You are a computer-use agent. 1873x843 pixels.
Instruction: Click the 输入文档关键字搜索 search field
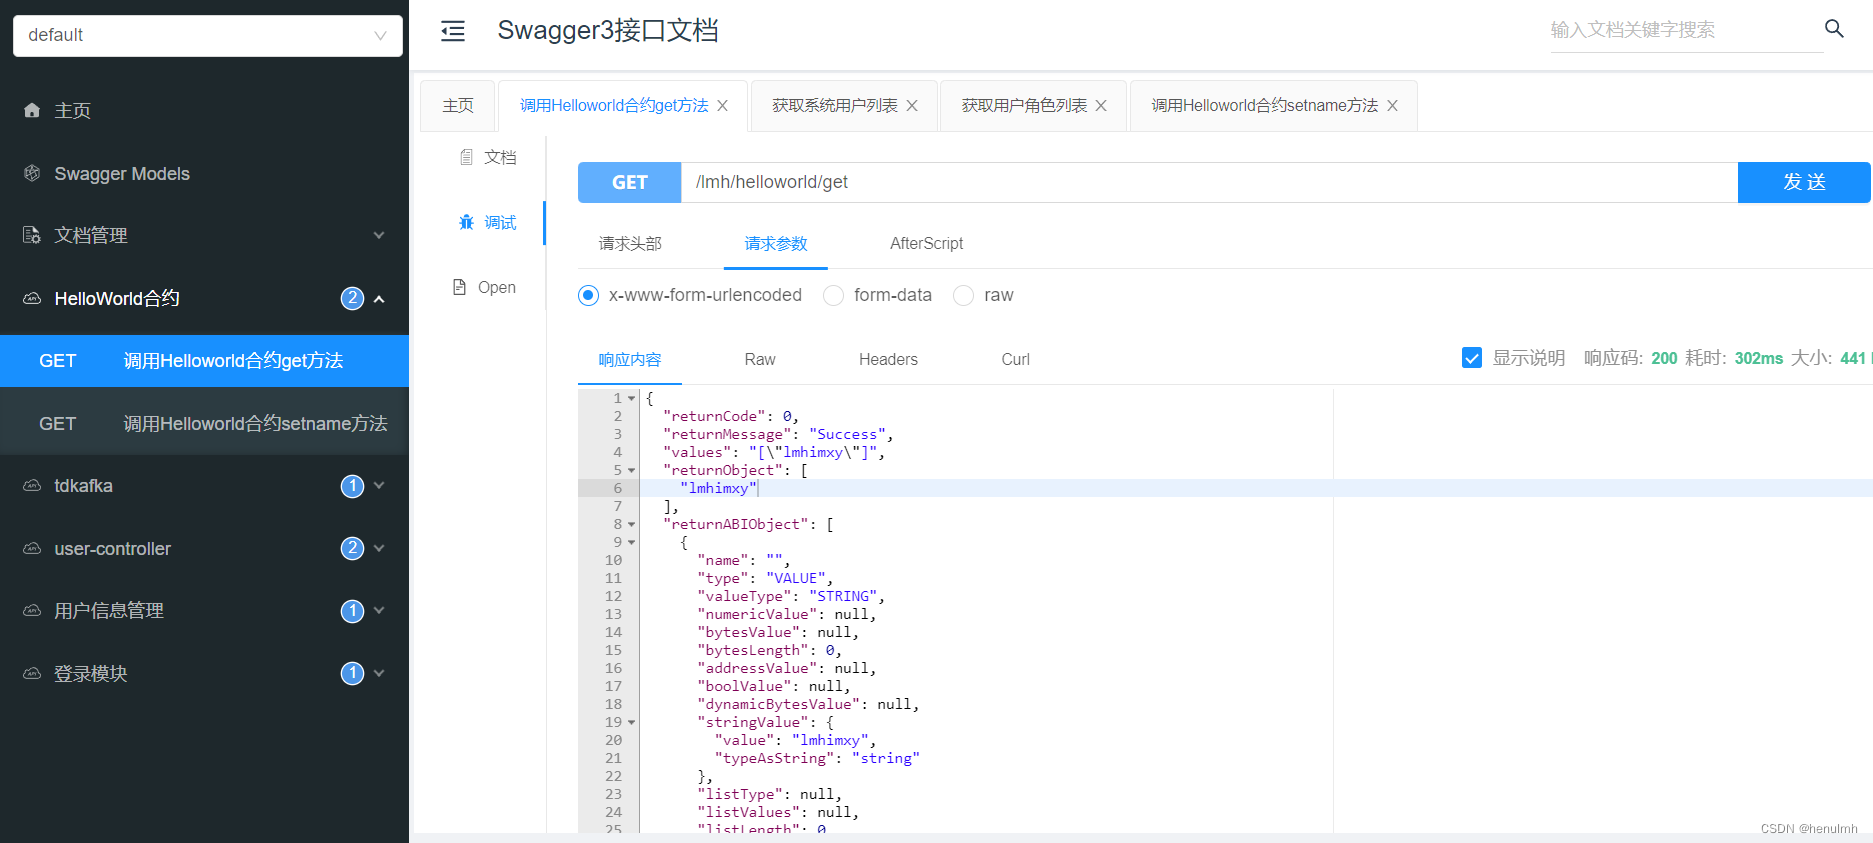click(1686, 30)
